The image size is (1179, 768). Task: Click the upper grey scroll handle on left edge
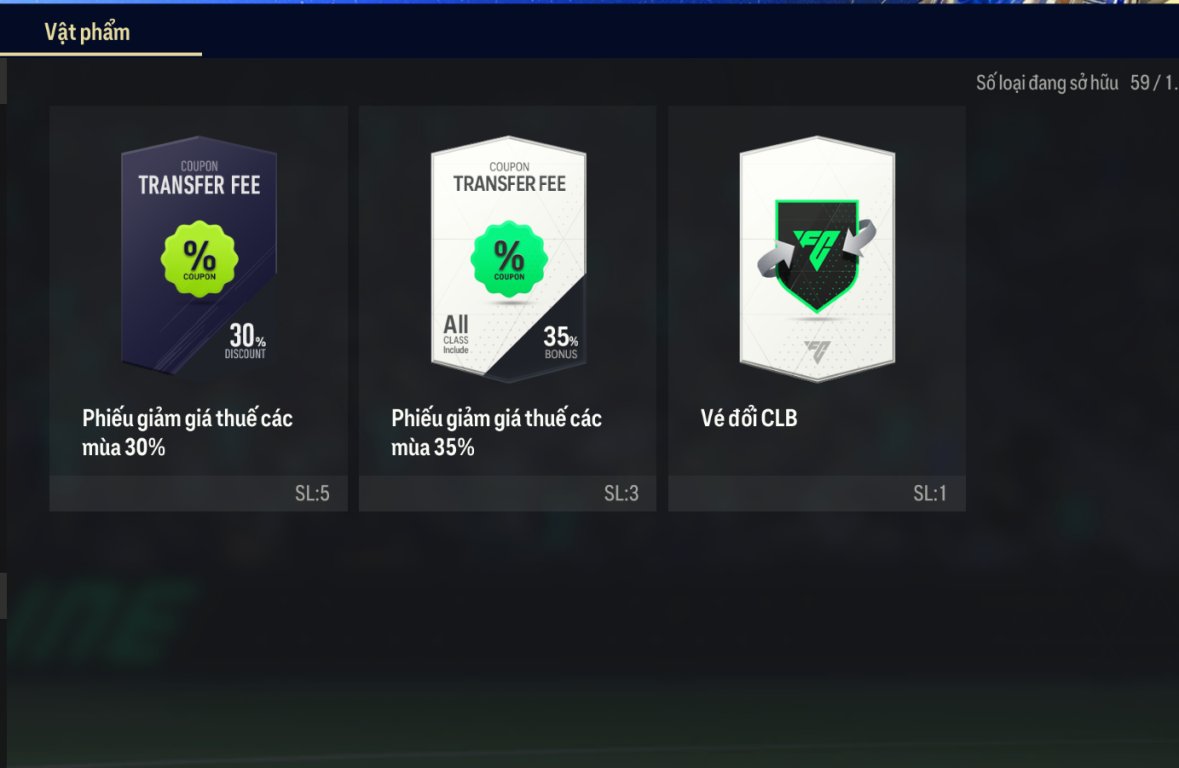(3, 81)
